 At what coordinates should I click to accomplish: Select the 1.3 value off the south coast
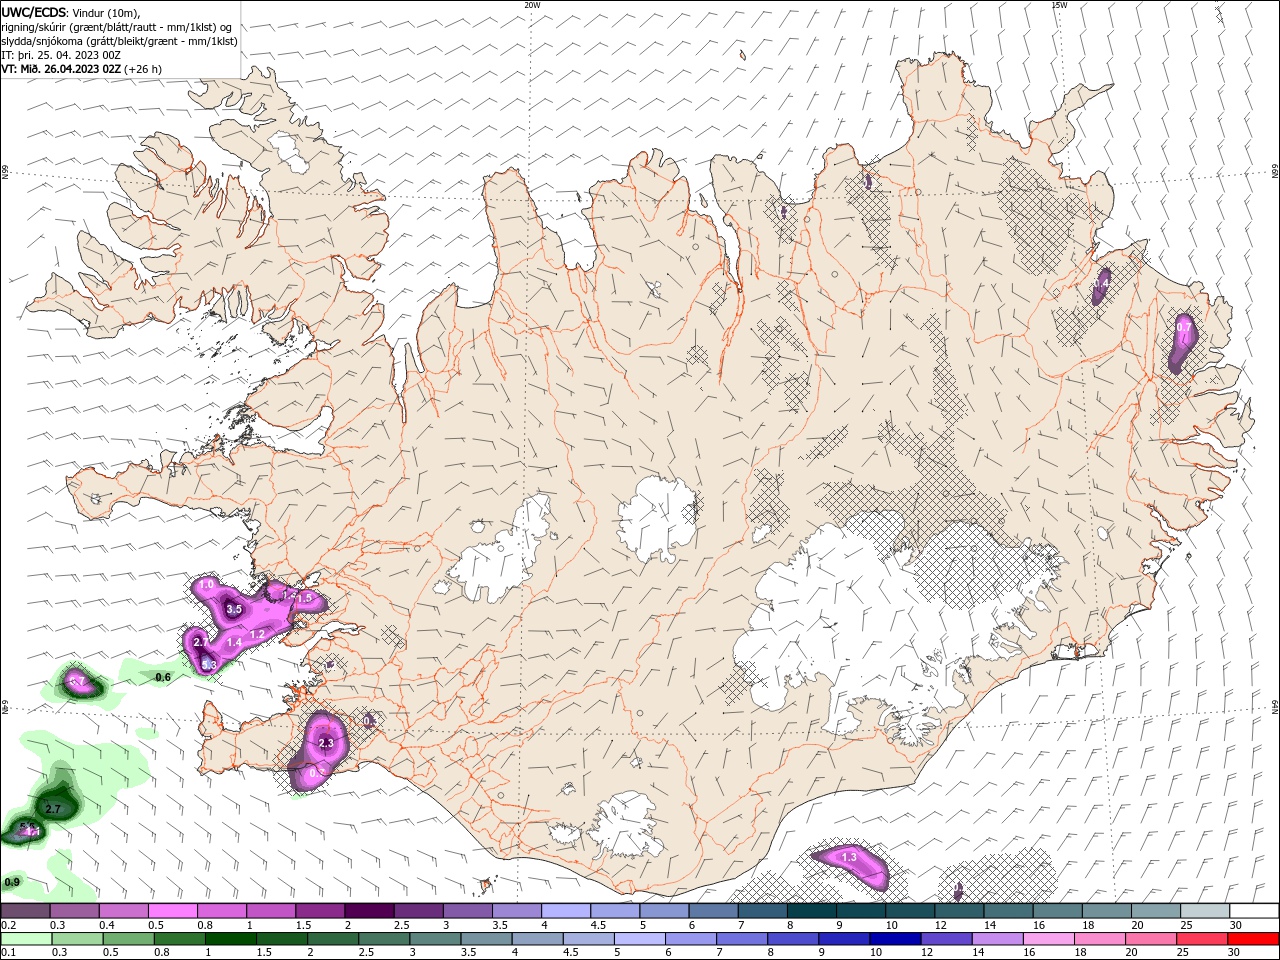[849, 857]
